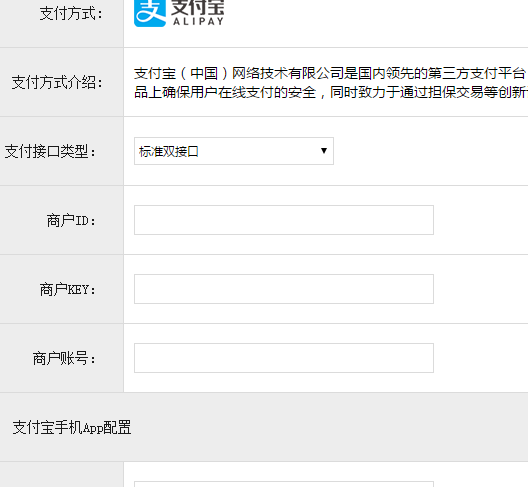The width and height of the screenshot is (528, 487).
Task: Click the empty cell beside the interface dropdown
Action: click(431, 151)
